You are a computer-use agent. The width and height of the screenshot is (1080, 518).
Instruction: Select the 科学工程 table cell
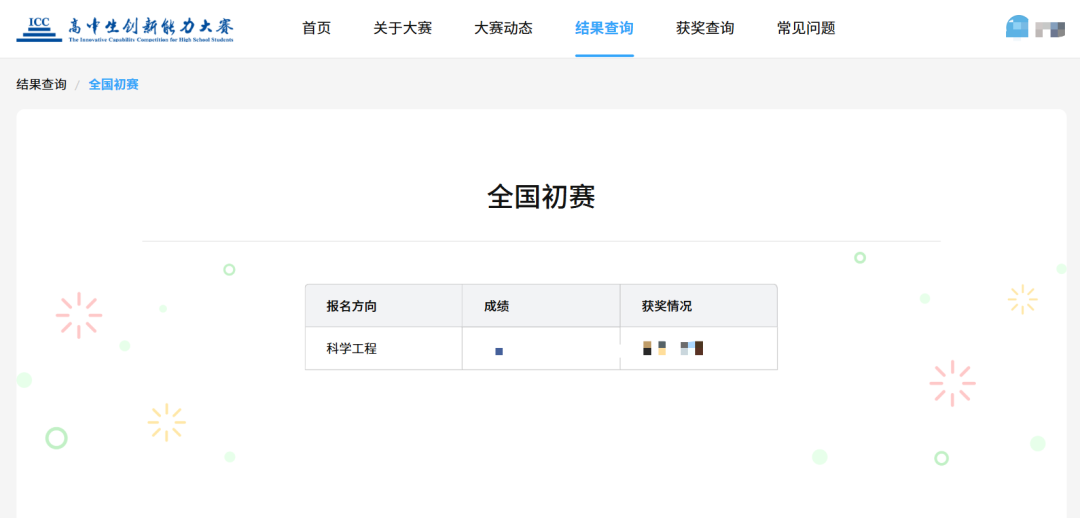tap(352, 349)
